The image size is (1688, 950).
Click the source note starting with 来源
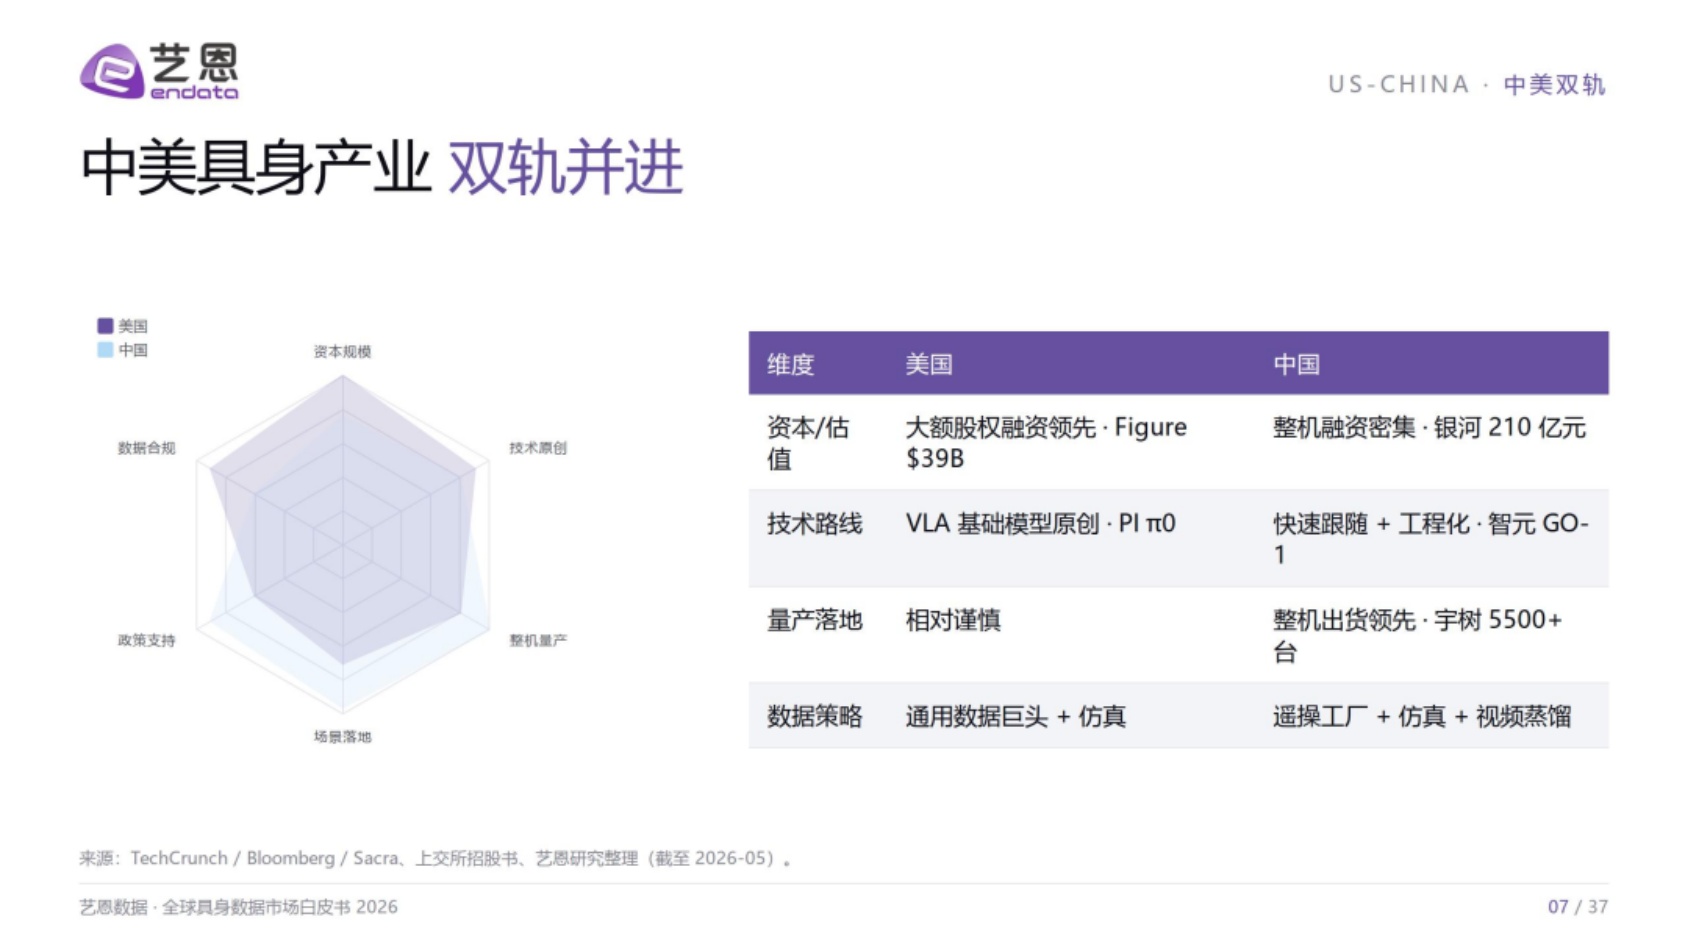436,858
